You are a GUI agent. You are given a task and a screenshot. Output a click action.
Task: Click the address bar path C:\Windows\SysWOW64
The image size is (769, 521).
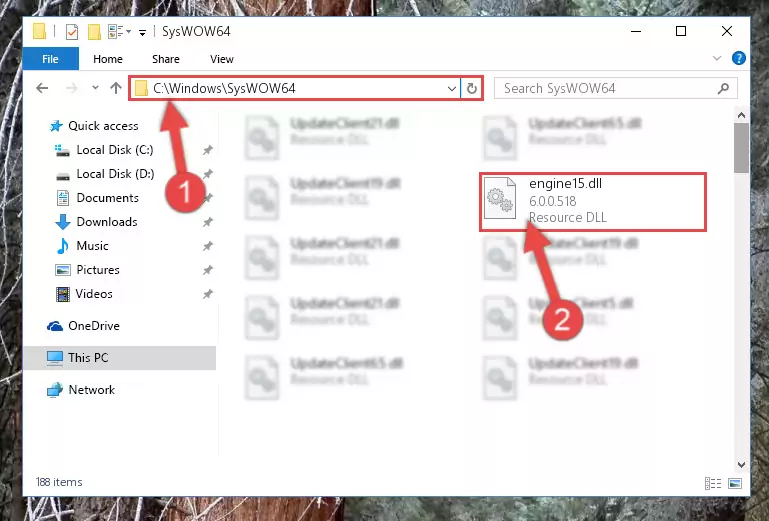tap(224, 88)
